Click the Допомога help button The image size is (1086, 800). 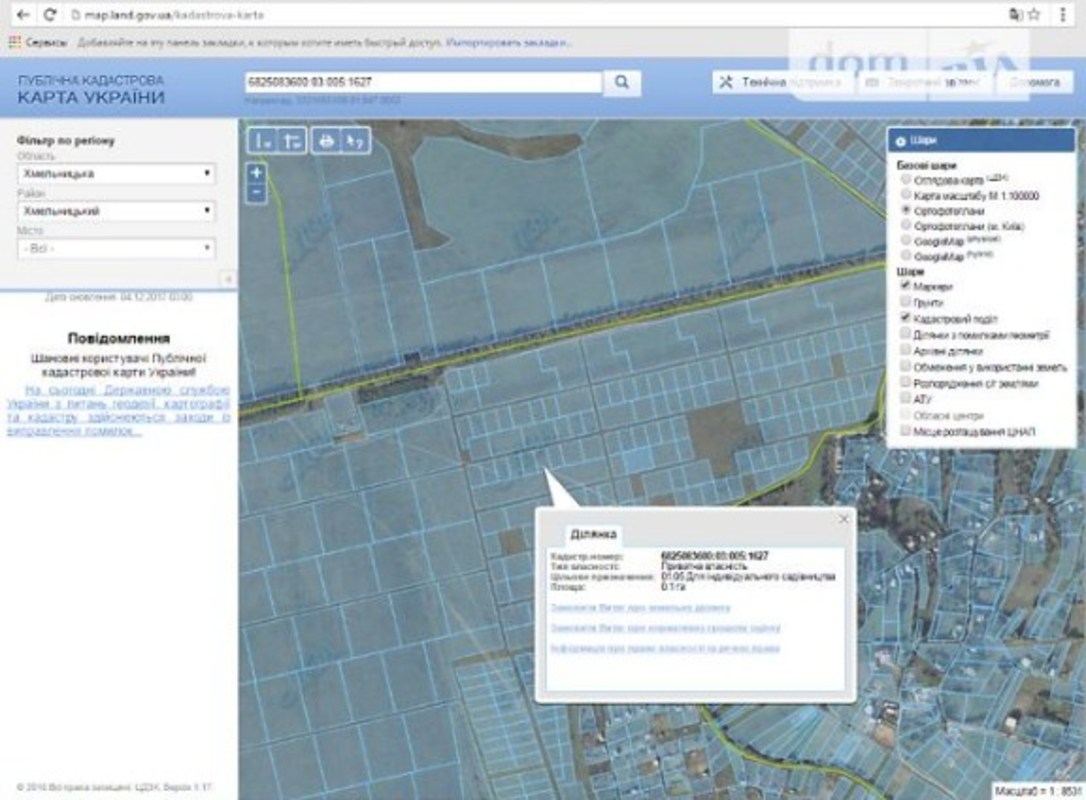[1034, 82]
